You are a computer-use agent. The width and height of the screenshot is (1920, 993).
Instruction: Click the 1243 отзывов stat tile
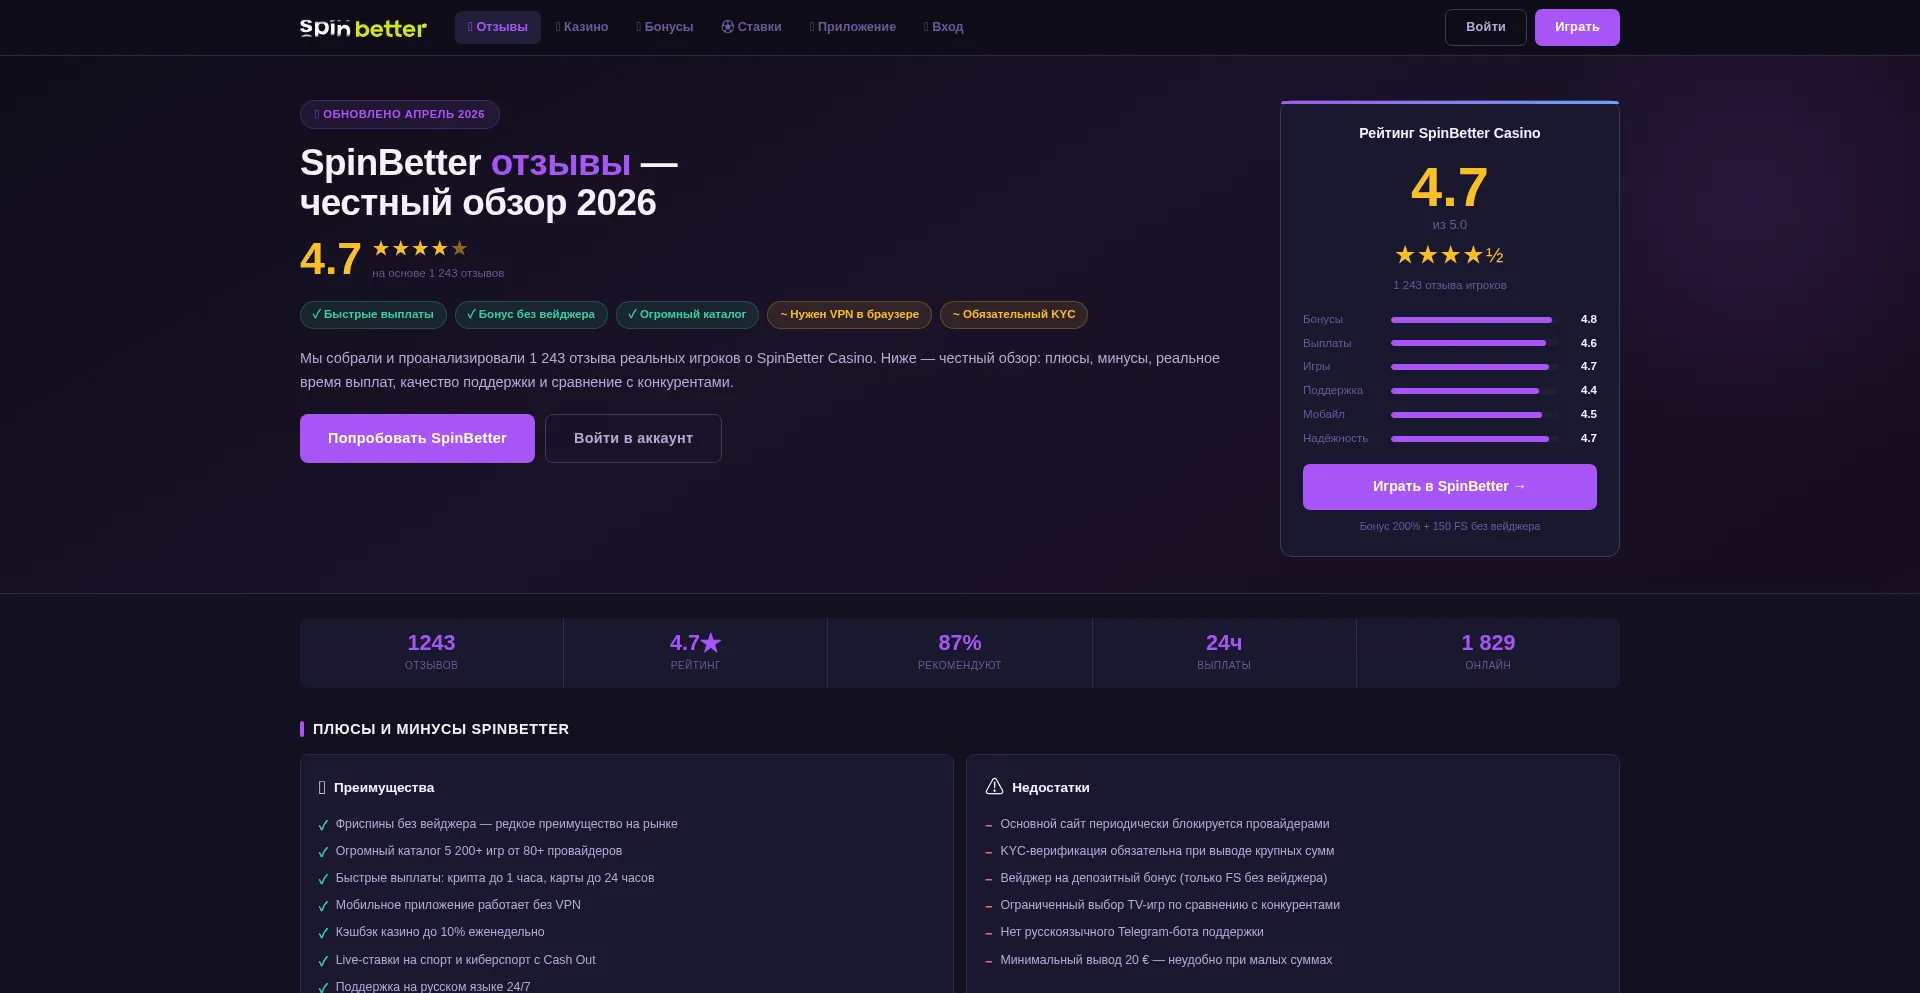(431, 653)
